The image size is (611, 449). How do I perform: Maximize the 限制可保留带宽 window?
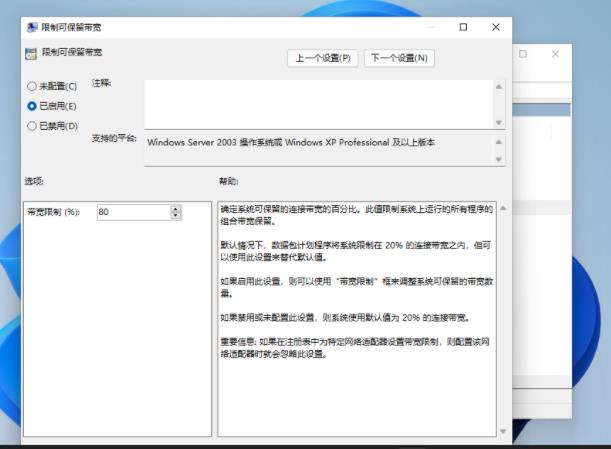(x=463, y=28)
